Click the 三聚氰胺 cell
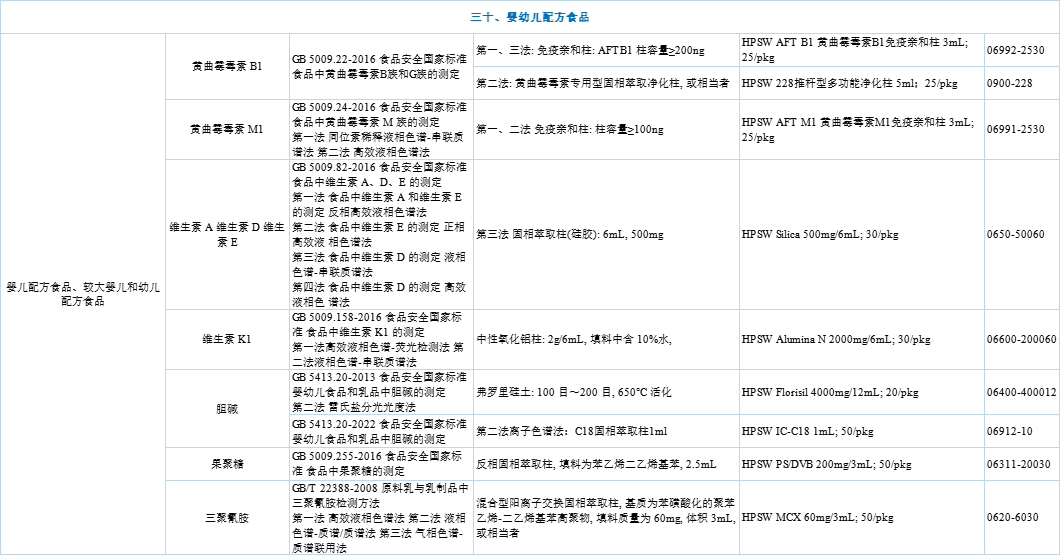The width and height of the screenshot is (1060, 556). coord(227,518)
